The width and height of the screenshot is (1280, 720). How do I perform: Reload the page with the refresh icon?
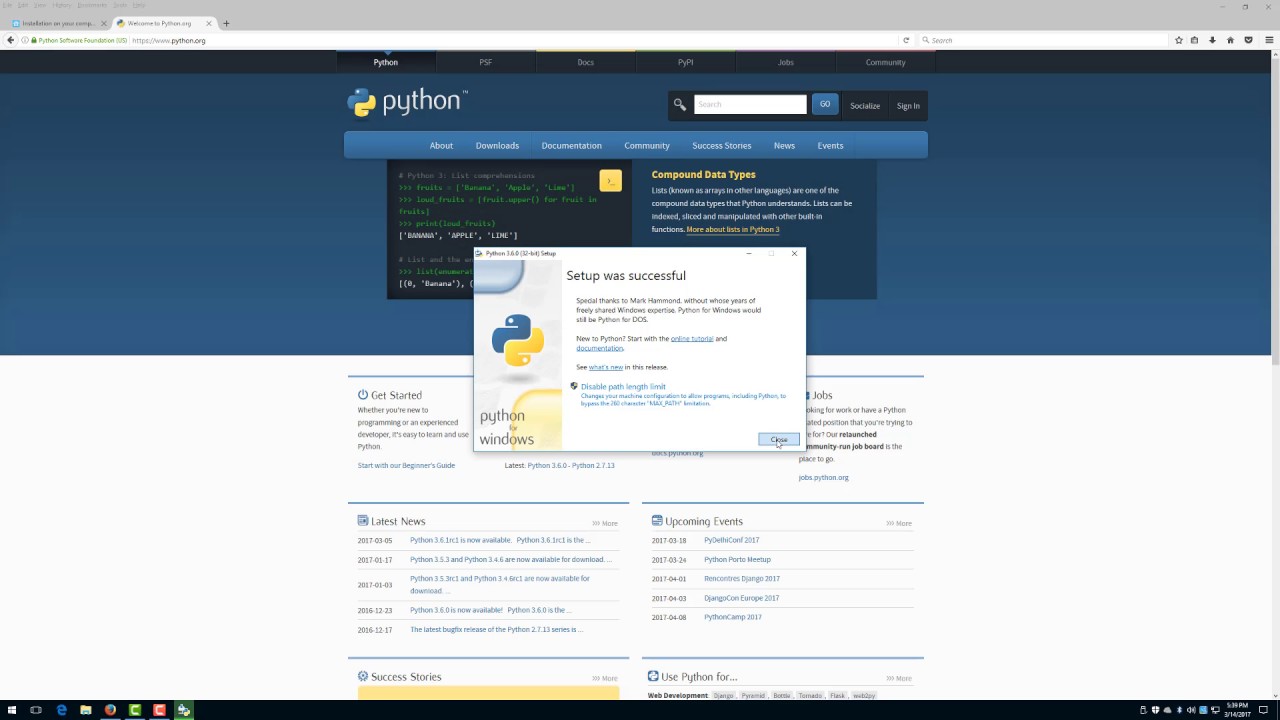906,40
